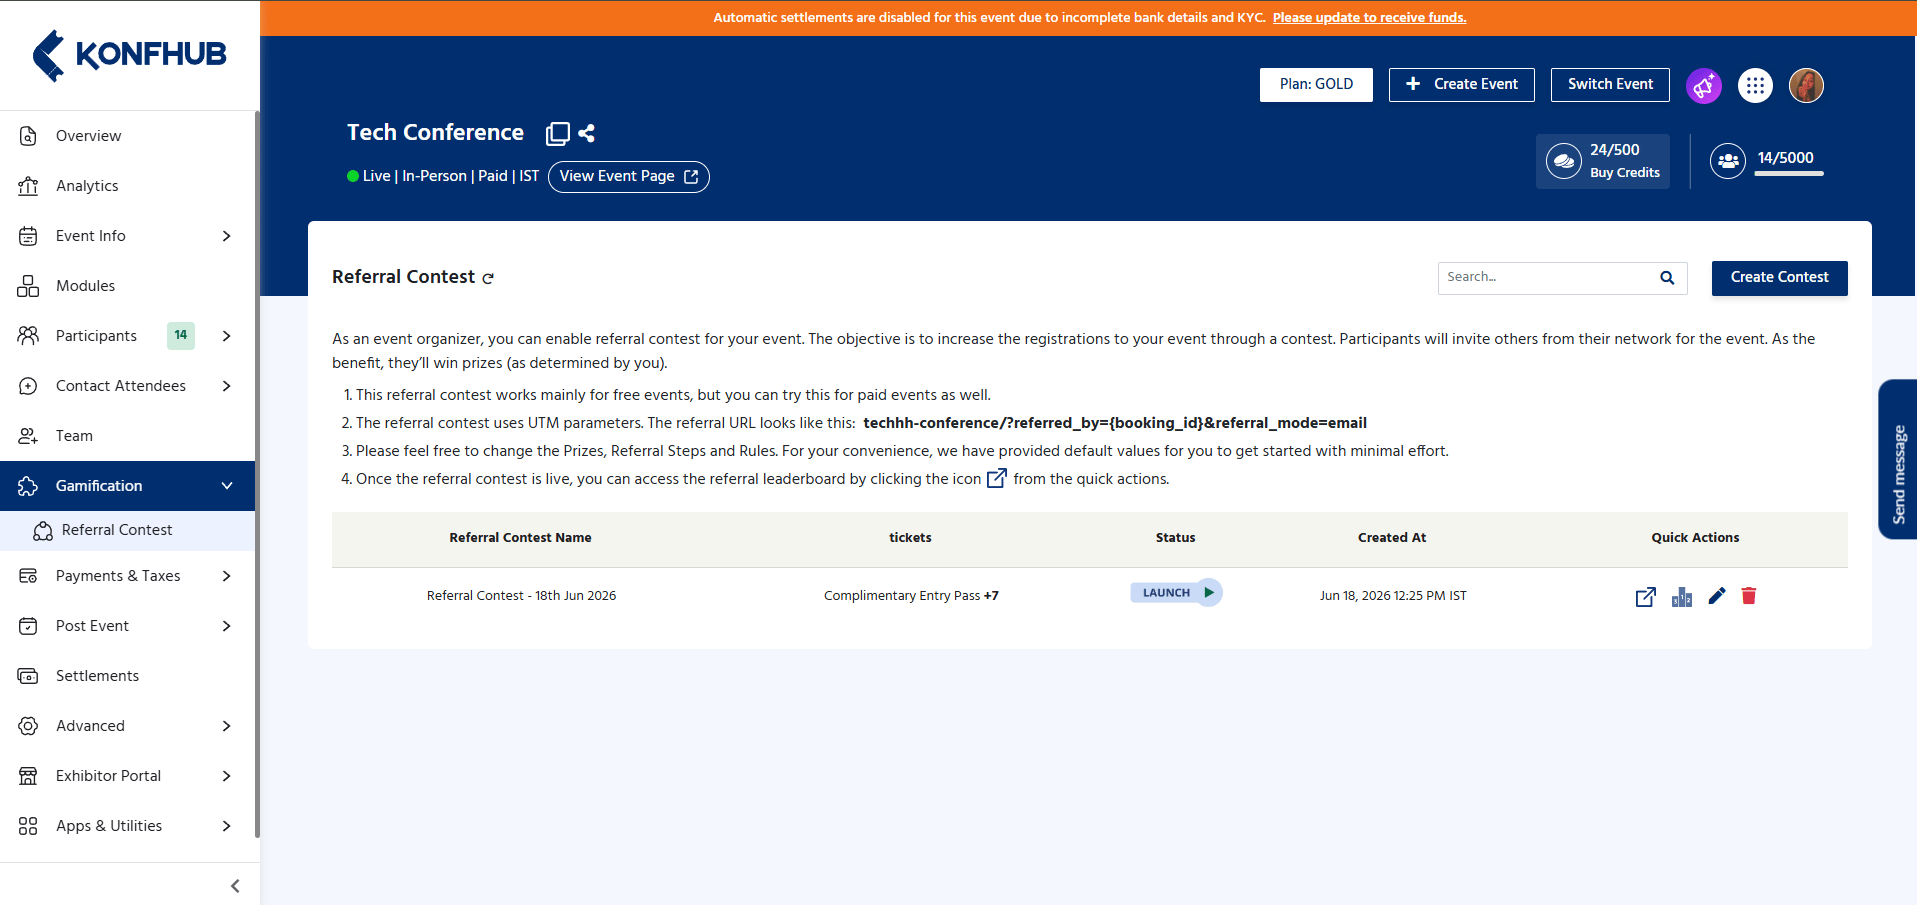Click the Payments & Taxes icon
The height and width of the screenshot is (905, 1917).
pyautogui.click(x=28, y=576)
